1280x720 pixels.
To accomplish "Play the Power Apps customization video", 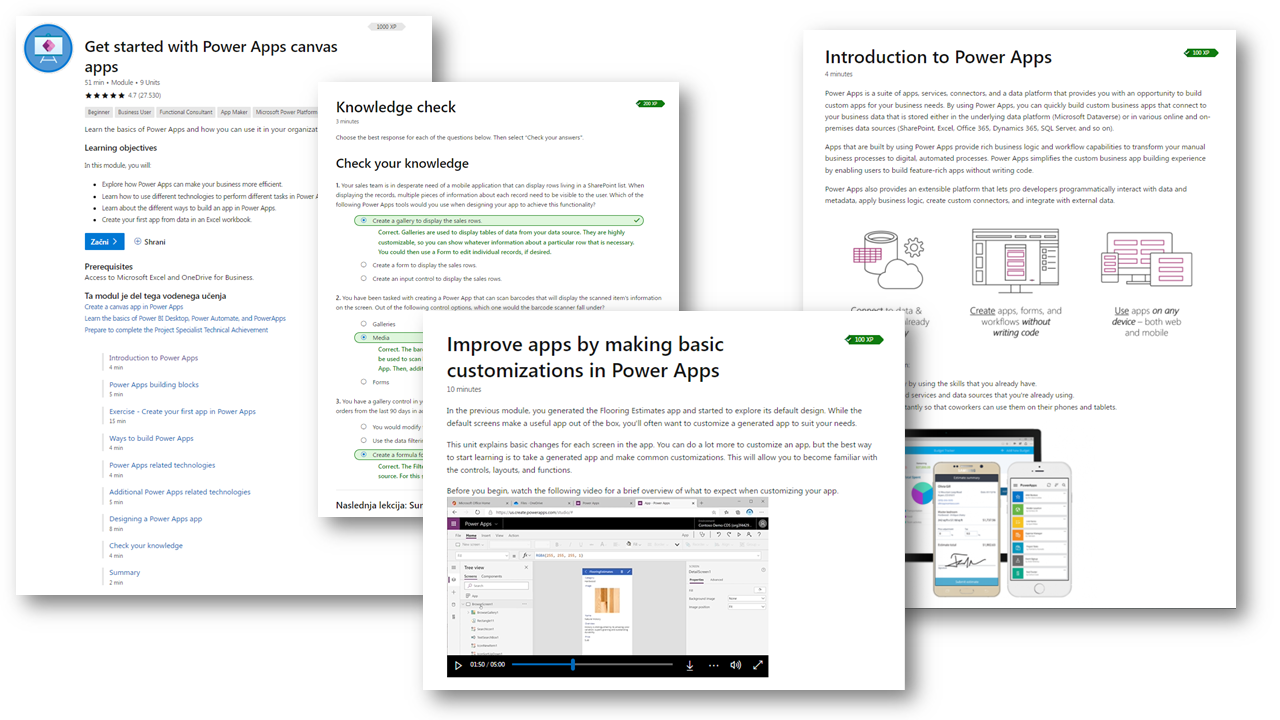I will tap(458, 665).
